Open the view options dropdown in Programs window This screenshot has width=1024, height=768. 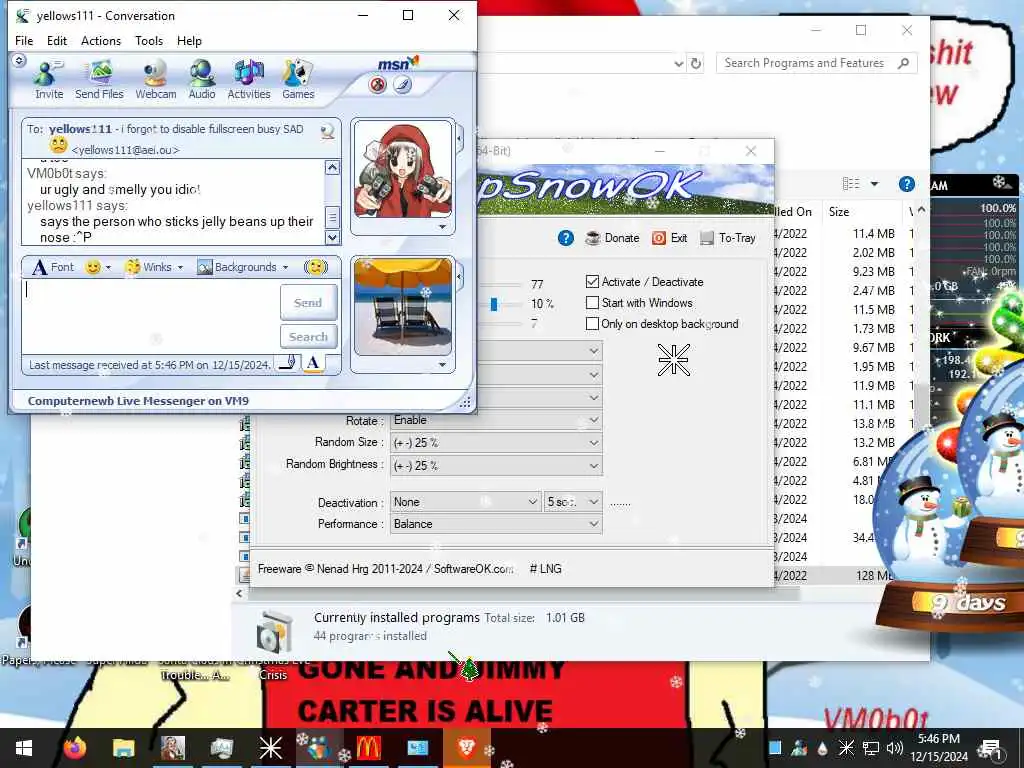(x=874, y=184)
